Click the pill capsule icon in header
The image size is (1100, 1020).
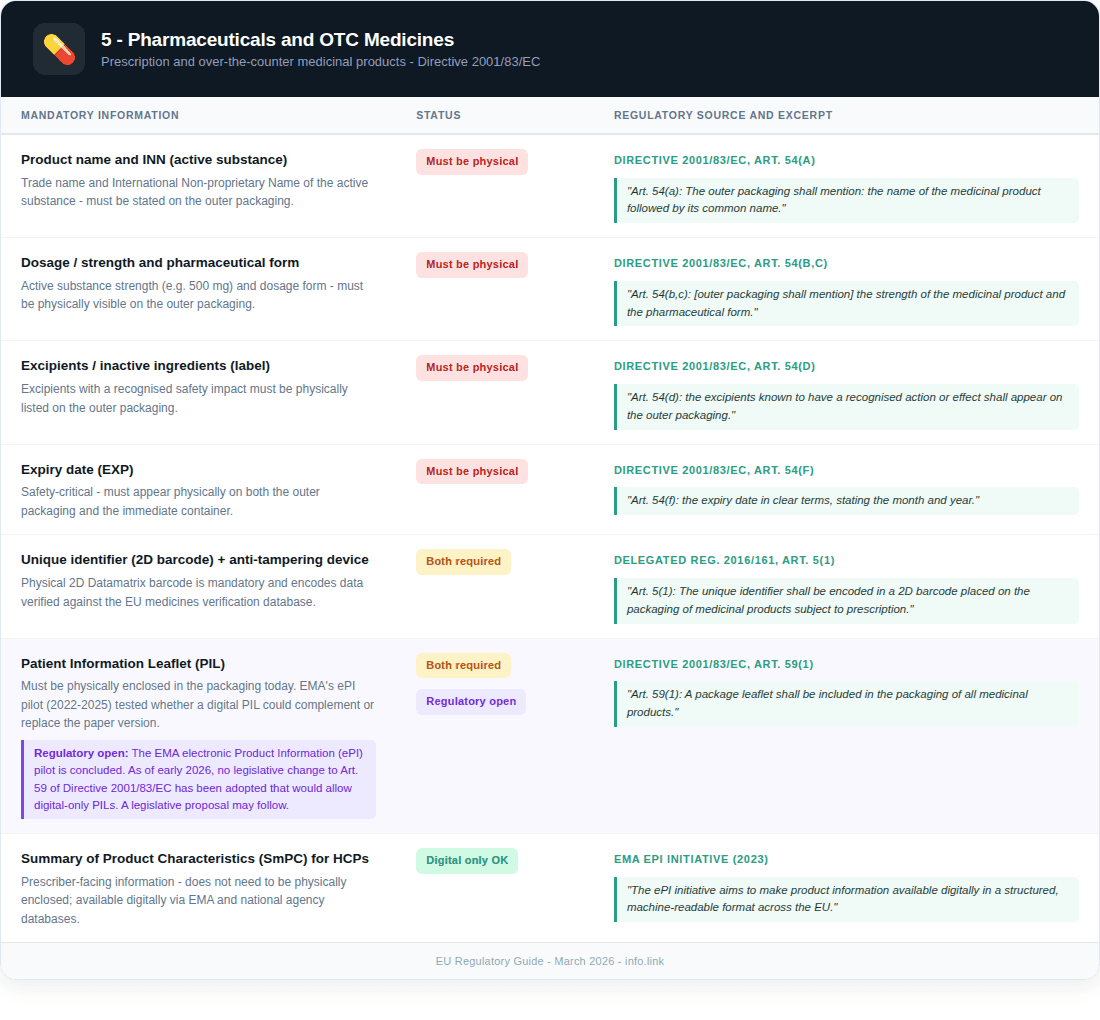[x=59, y=49]
